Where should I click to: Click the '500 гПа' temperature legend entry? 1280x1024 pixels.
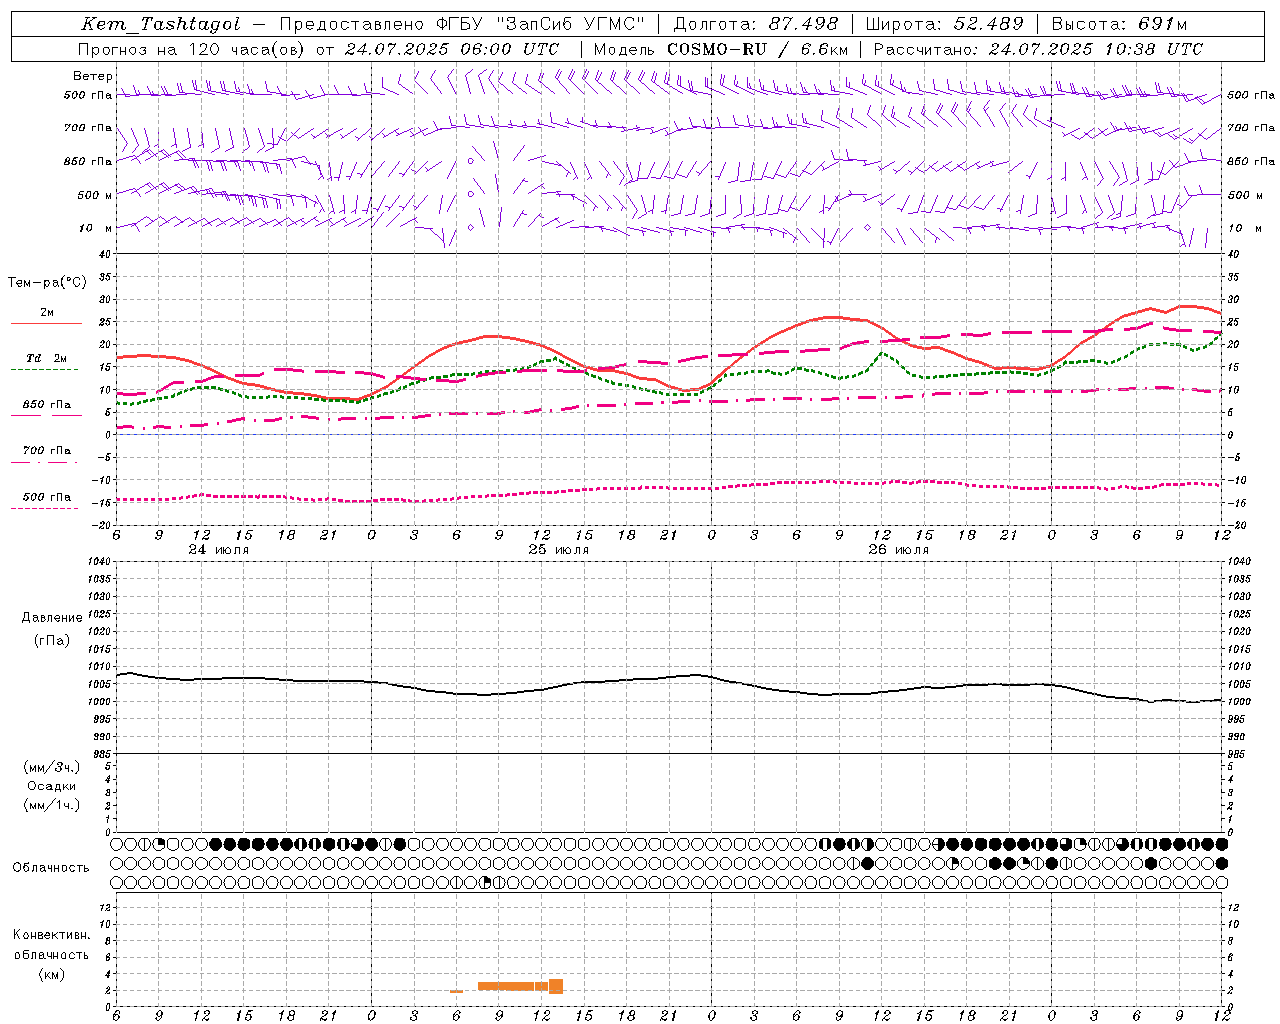click(47, 496)
